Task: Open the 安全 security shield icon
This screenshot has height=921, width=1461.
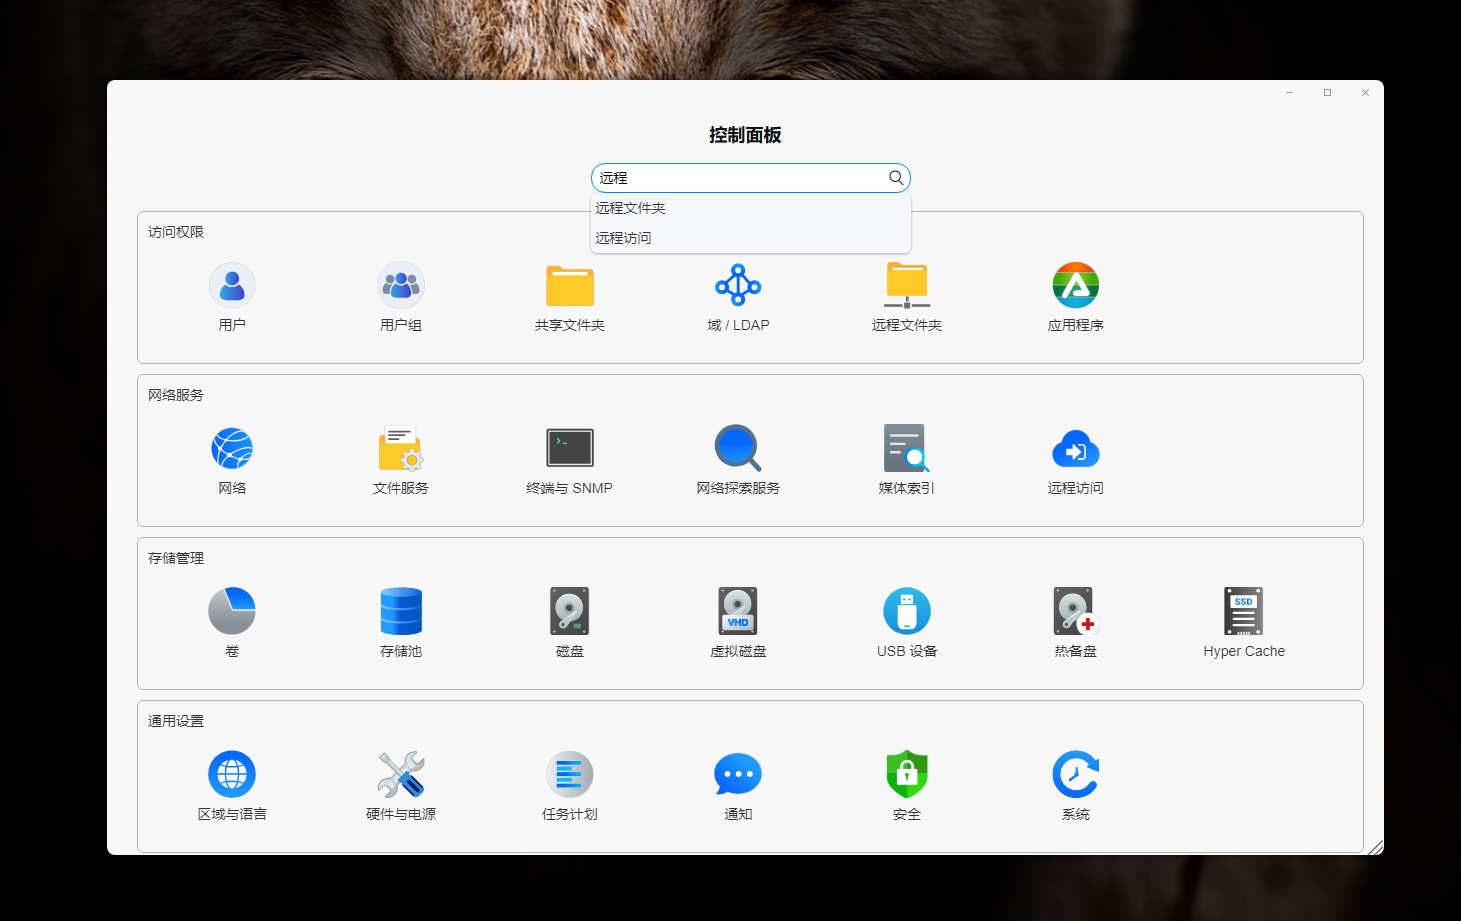Action: point(907,774)
